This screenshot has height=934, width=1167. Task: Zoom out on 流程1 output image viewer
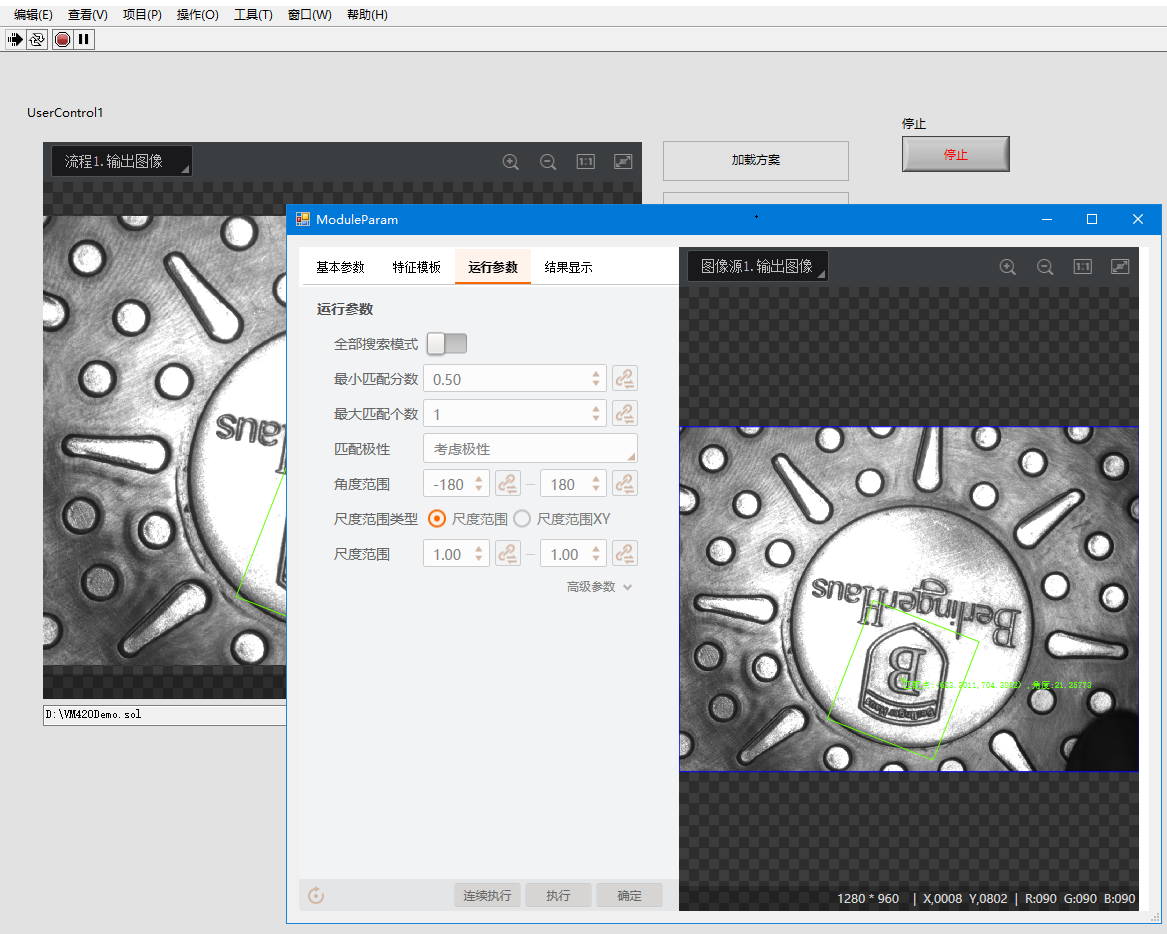click(548, 161)
